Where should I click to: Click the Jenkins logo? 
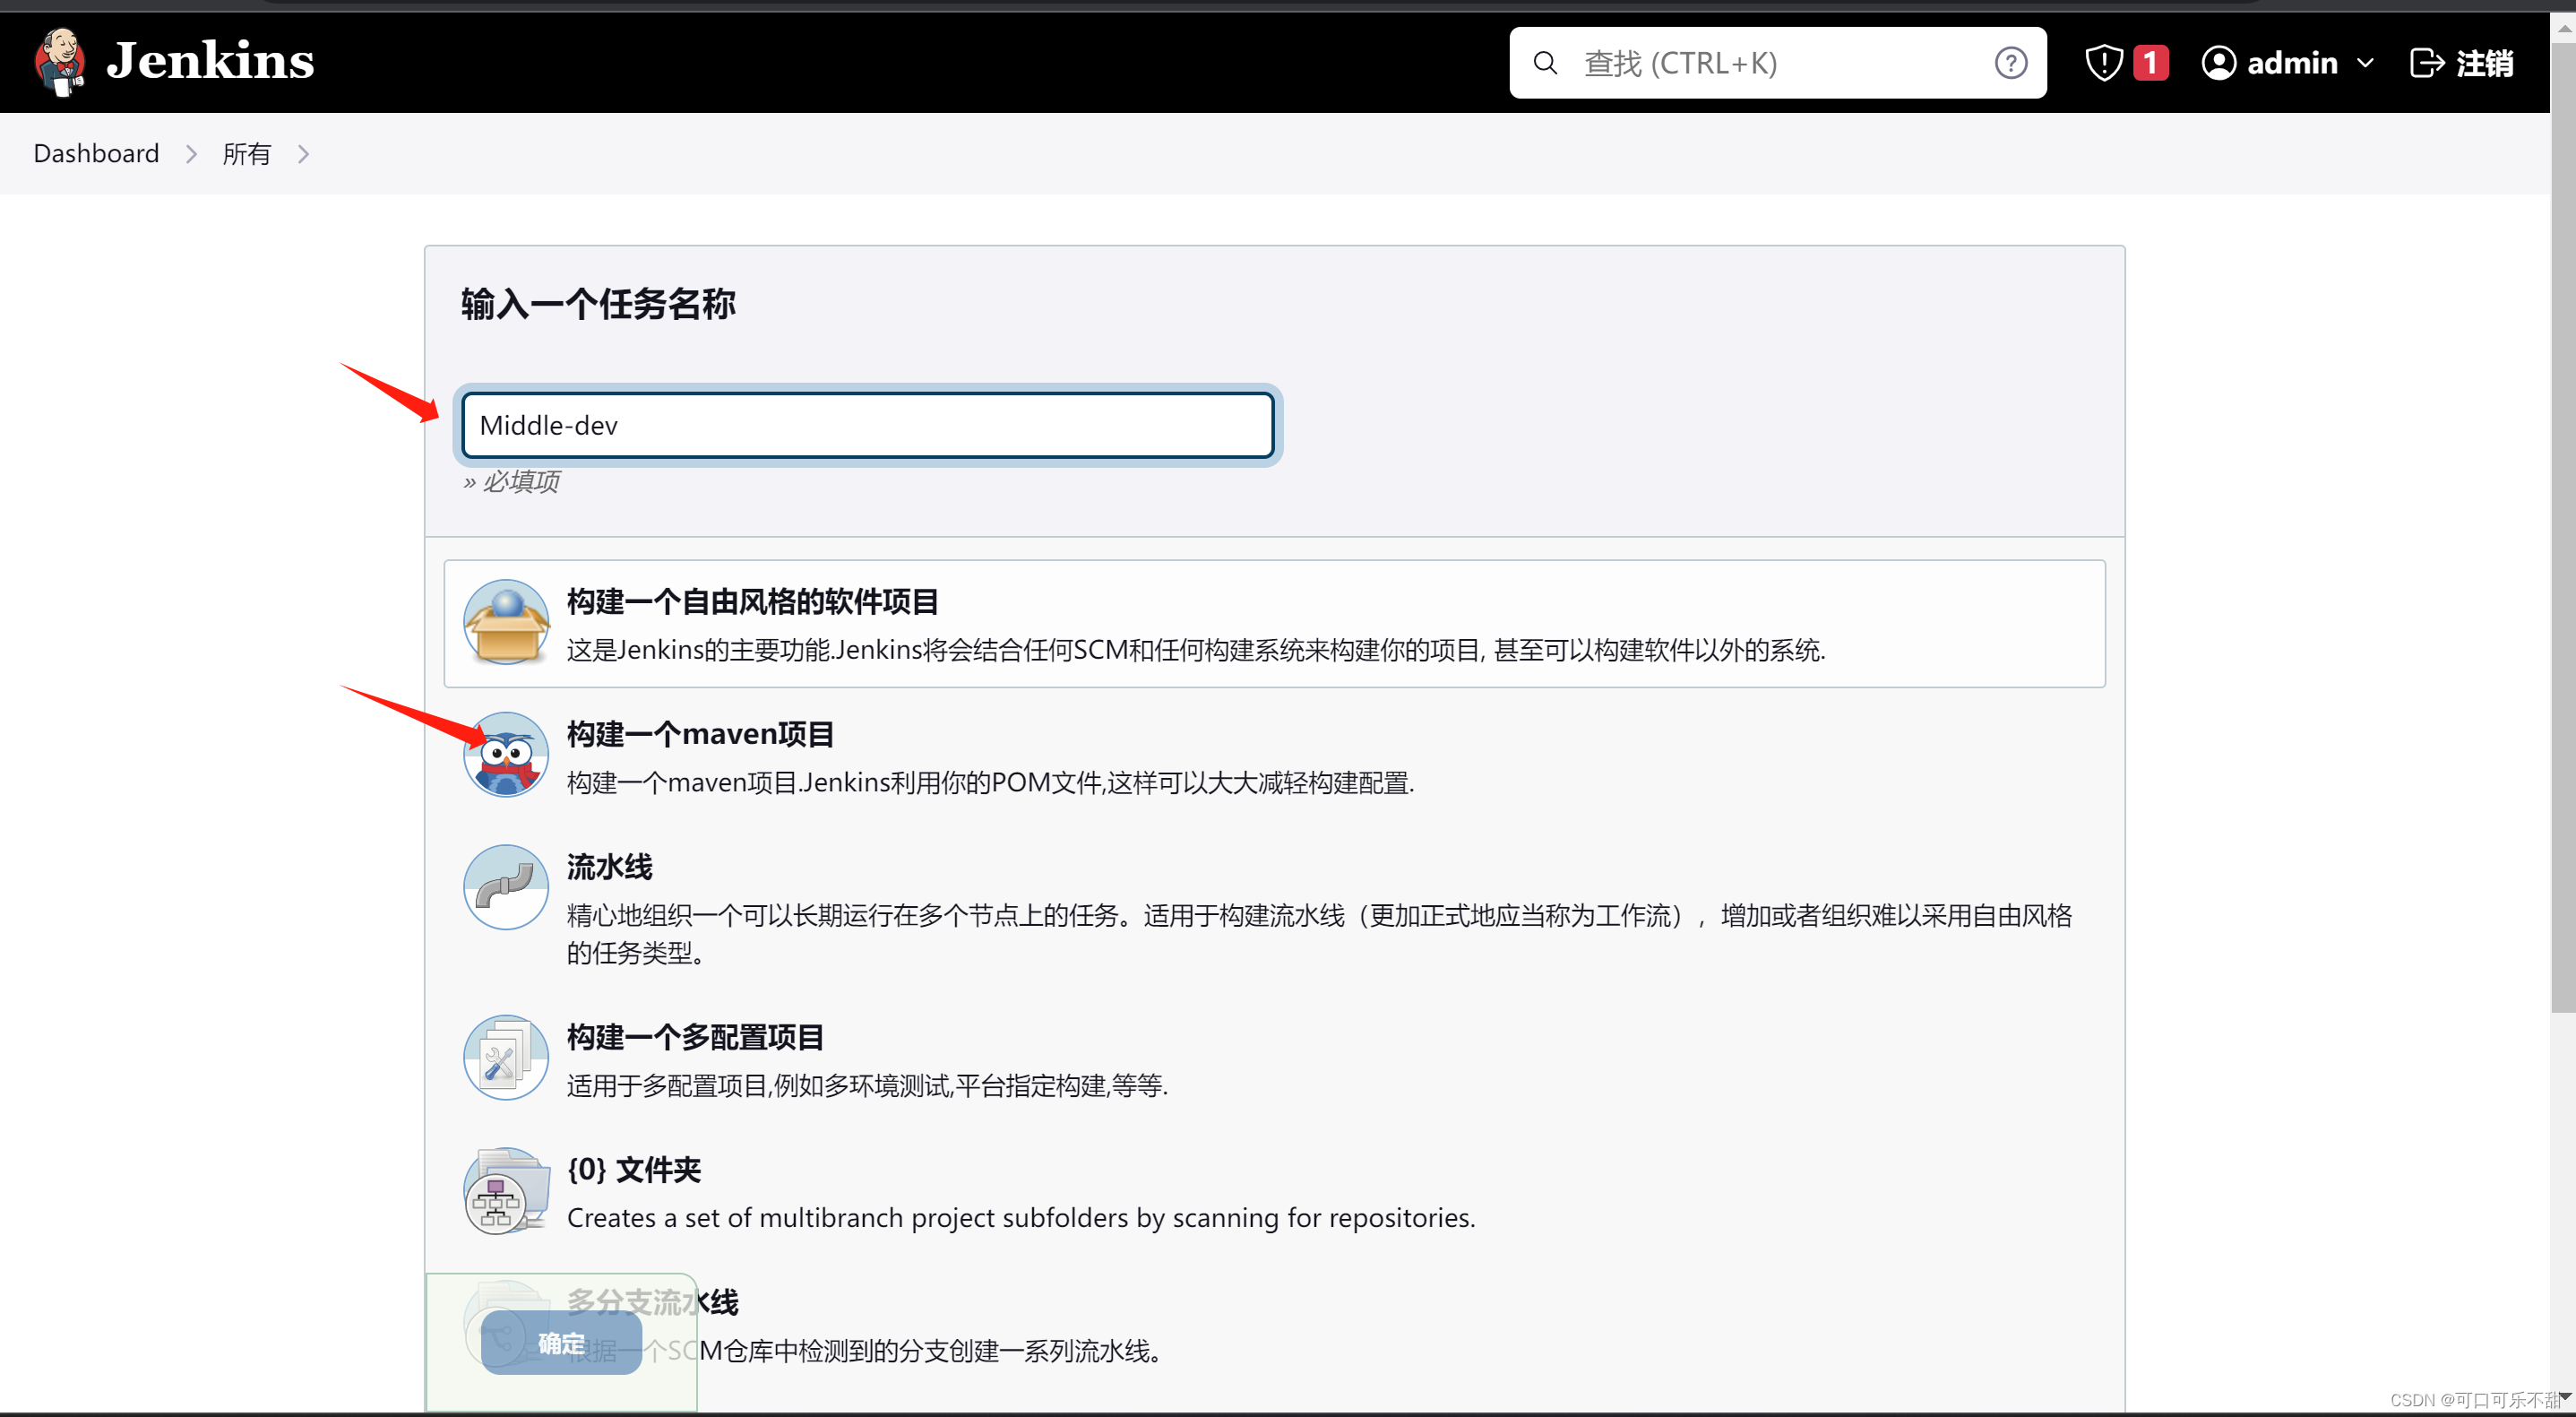(172, 62)
